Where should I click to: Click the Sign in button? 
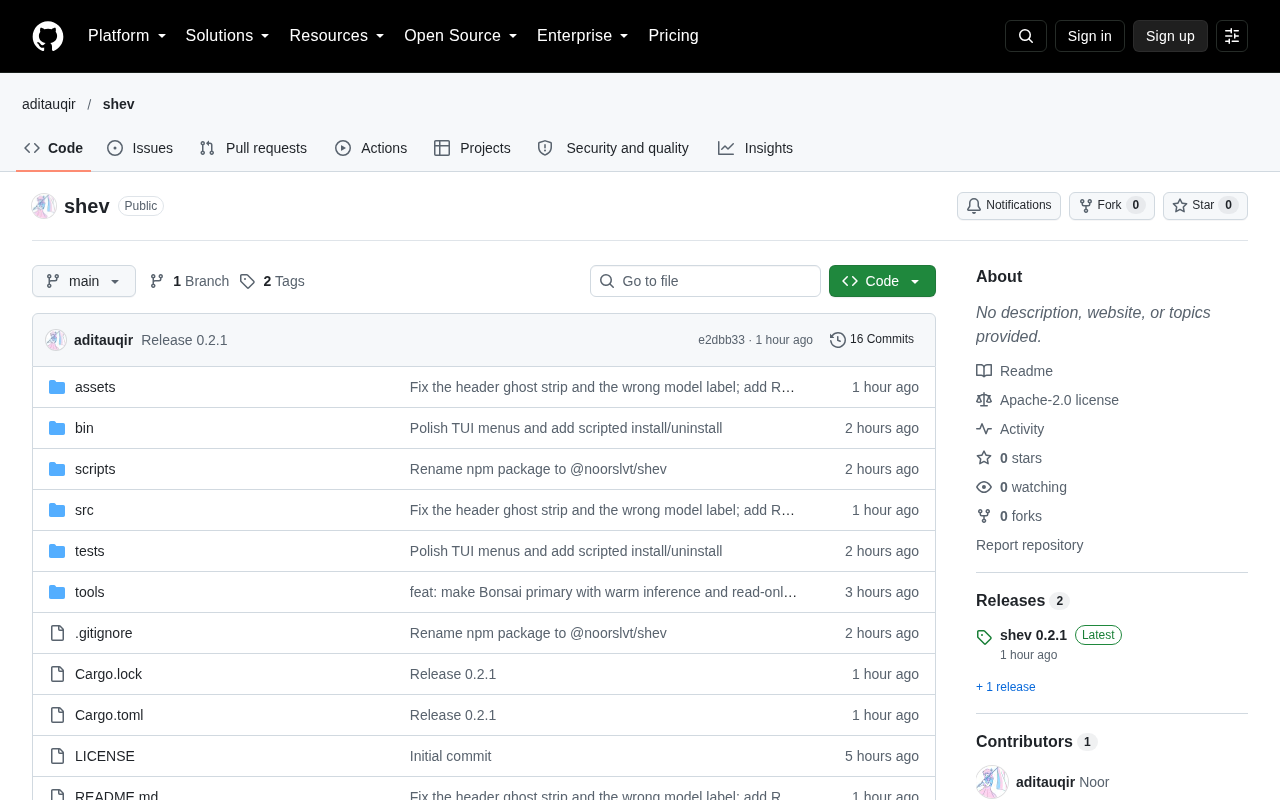[x=1090, y=36]
